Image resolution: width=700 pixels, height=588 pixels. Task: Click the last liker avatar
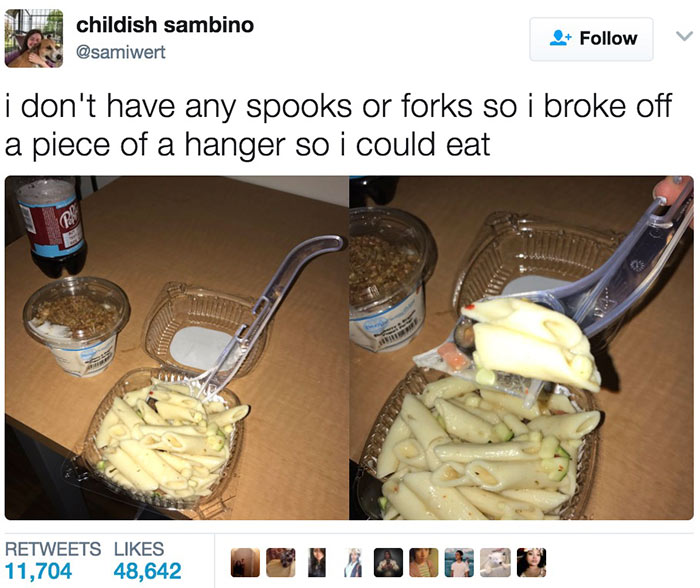pos(531,563)
